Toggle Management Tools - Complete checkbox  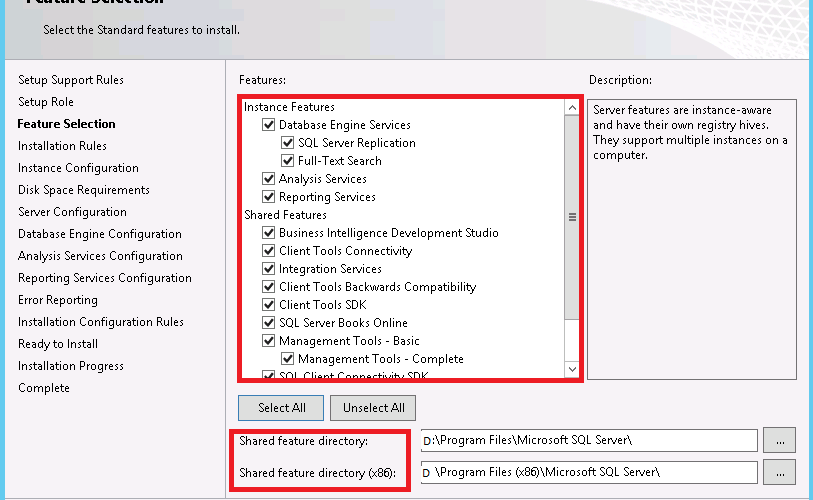pyautogui.click(x=287, y=358)
